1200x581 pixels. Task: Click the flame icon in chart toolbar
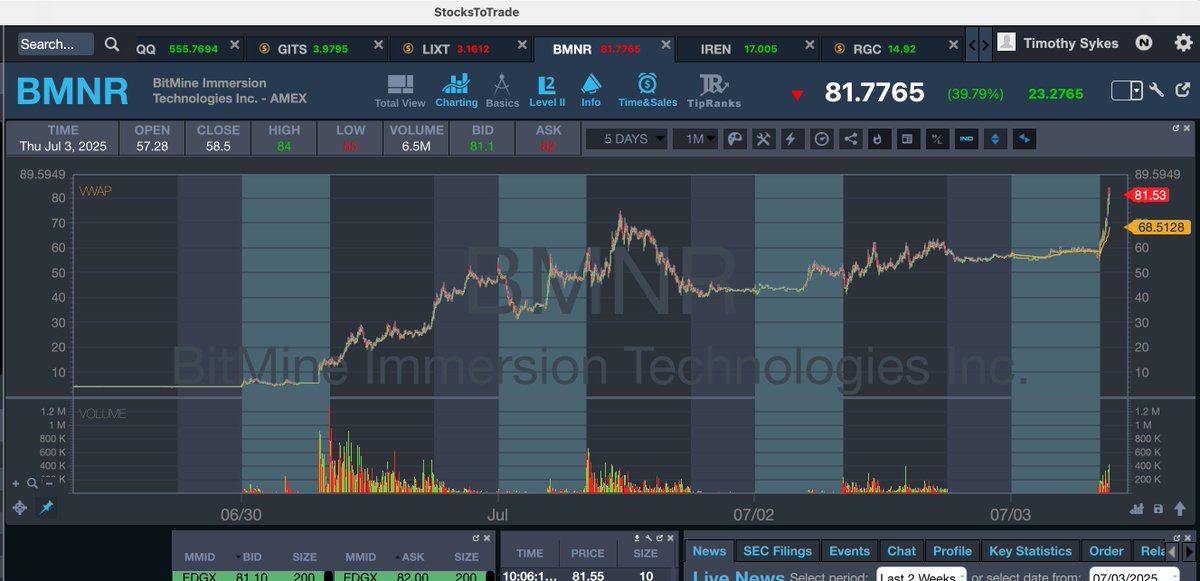(x=879, y=139)
